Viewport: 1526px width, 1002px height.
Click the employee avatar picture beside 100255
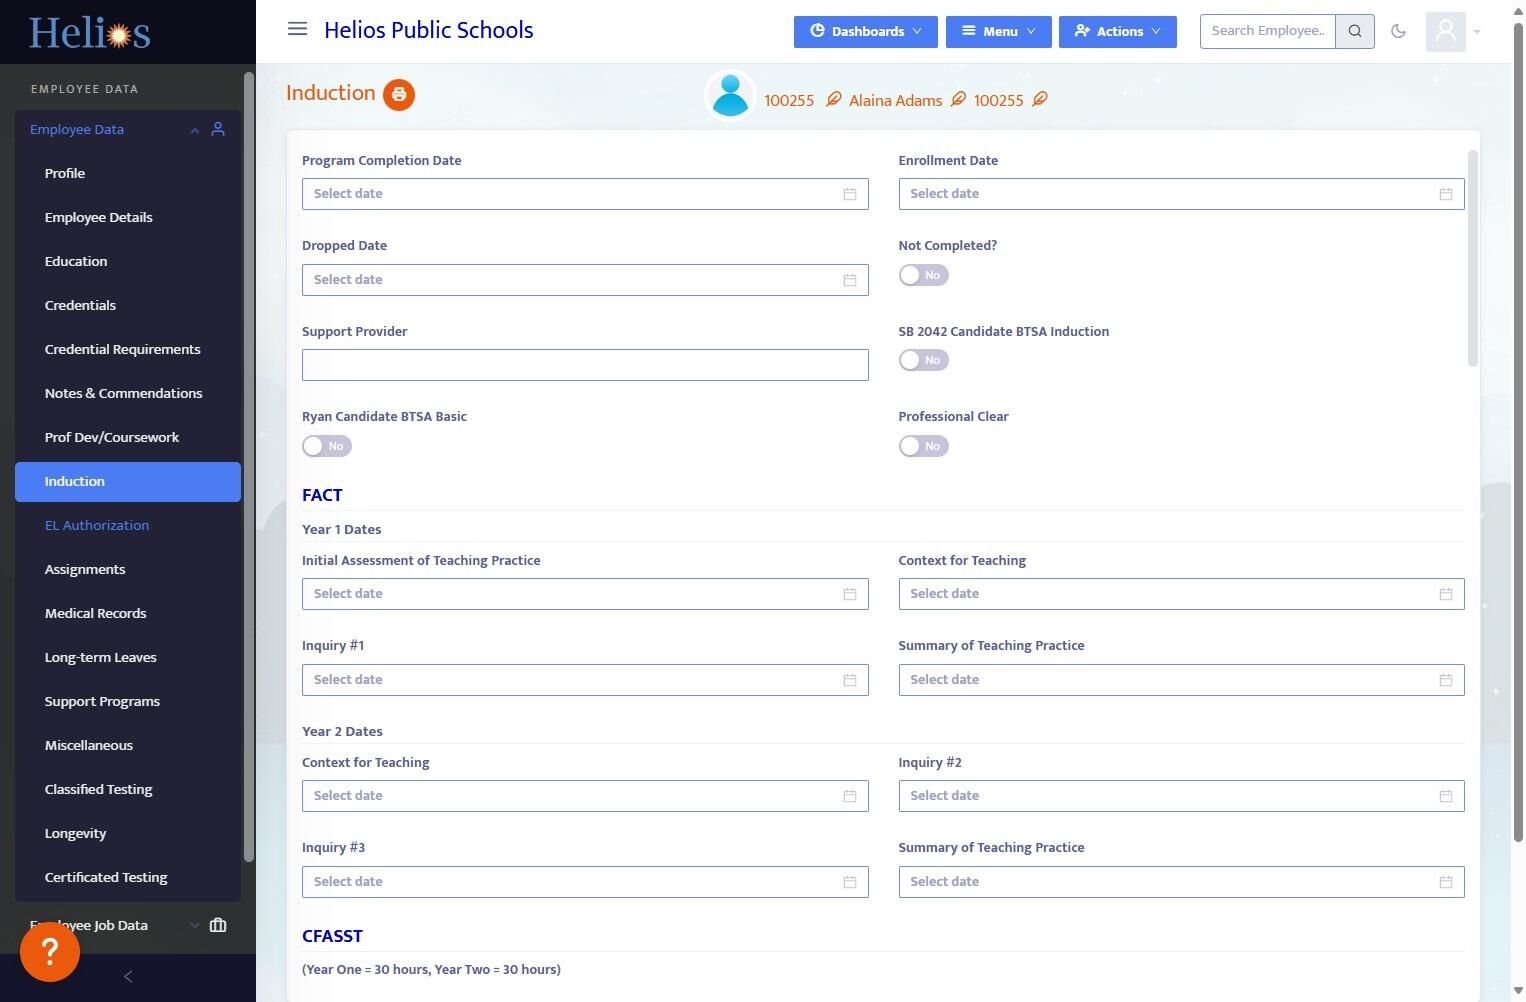(x=730, y=96)
